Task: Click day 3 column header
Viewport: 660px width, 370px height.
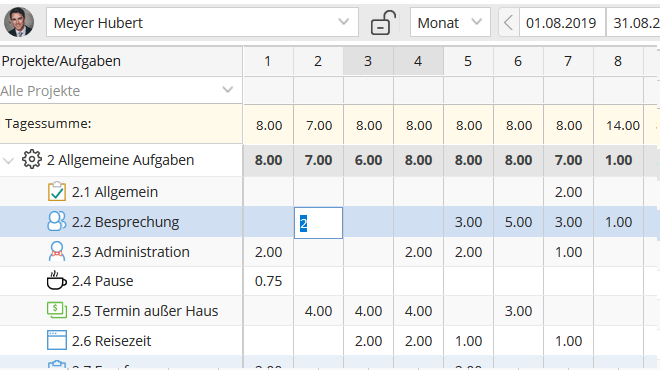Action: [x=368, y=61]
